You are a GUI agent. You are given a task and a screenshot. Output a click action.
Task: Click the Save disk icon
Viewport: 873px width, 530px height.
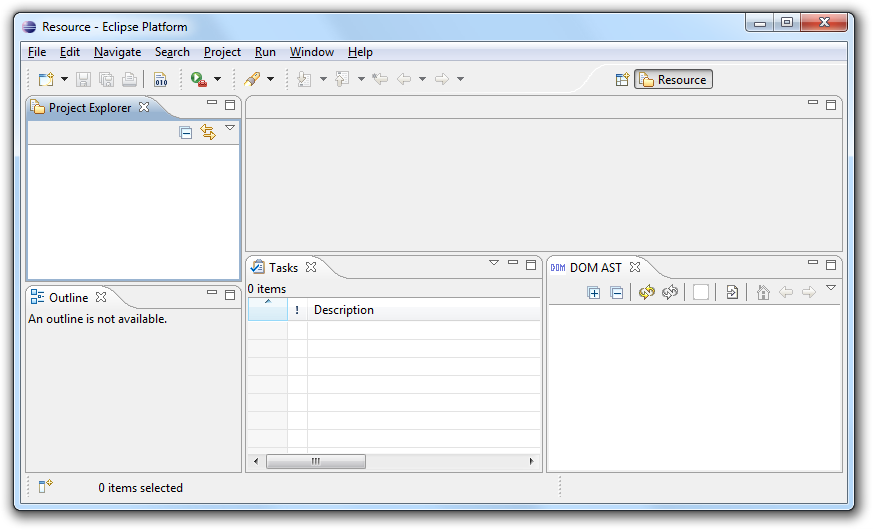click(84, 79)
